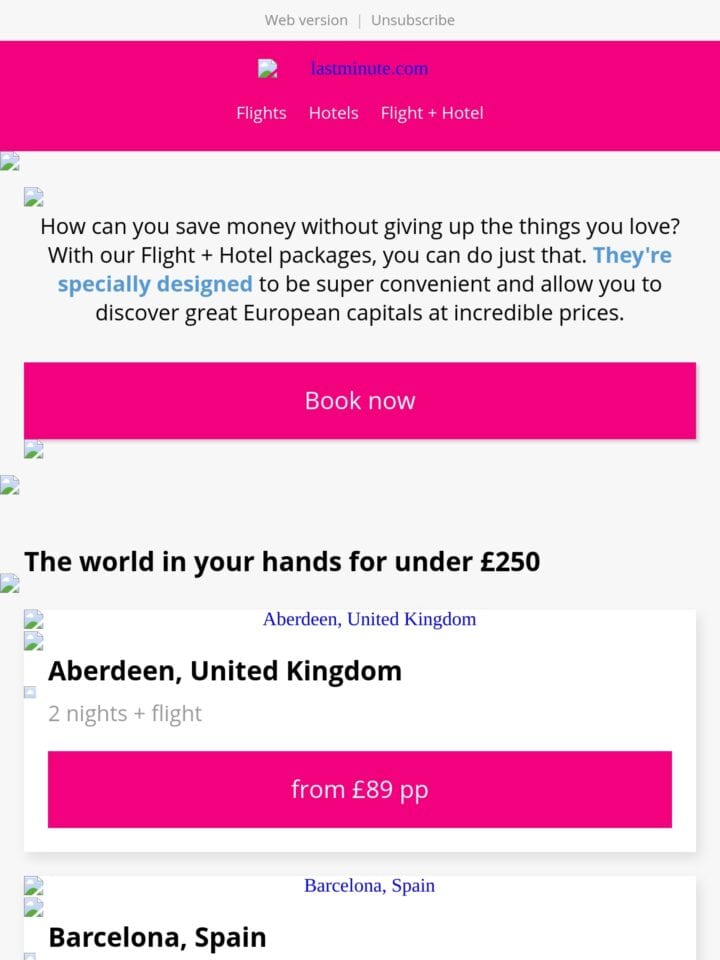Click the pink Book now button
Viewport: 720px width, 960px height.
click(x=360, y=400)
